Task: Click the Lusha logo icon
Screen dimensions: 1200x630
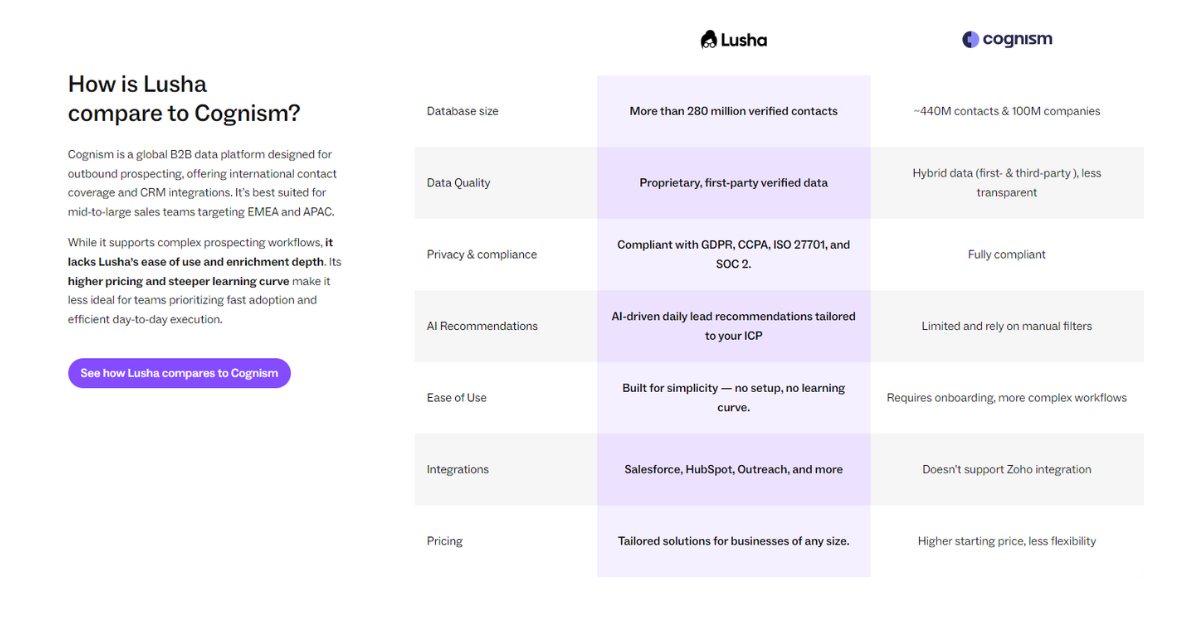Action: tap(733, 40)
